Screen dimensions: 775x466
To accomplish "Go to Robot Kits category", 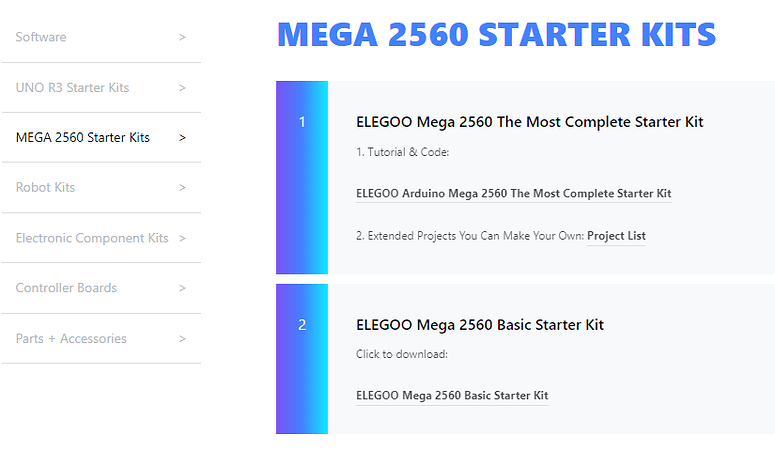I will (x=45, y=187).
